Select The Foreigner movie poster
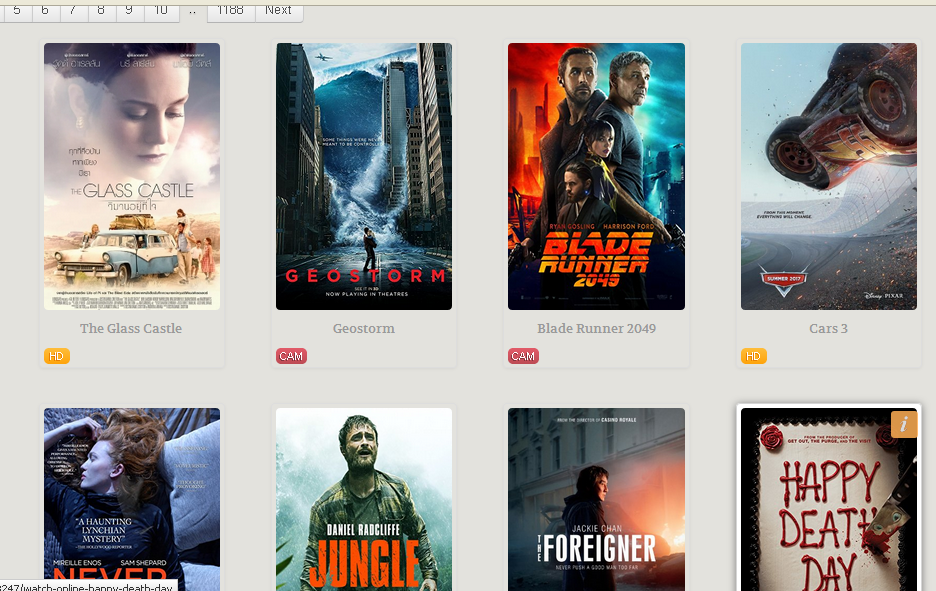The height and width of the screenshot is (591, 936). pyautogui.click(x=596, y=500)
